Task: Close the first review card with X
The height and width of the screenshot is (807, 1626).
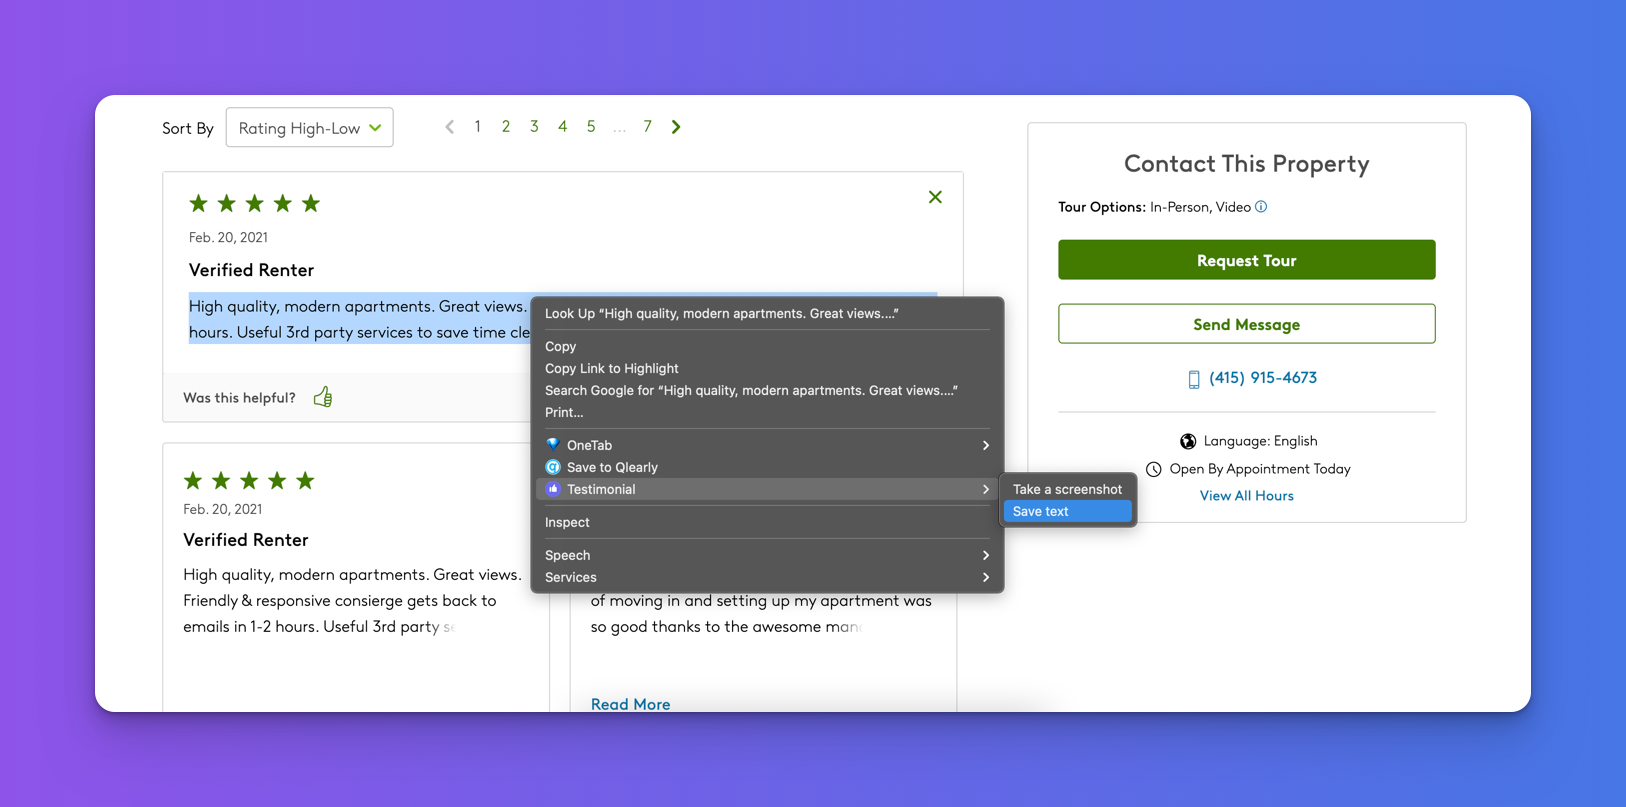Action: 935,197
